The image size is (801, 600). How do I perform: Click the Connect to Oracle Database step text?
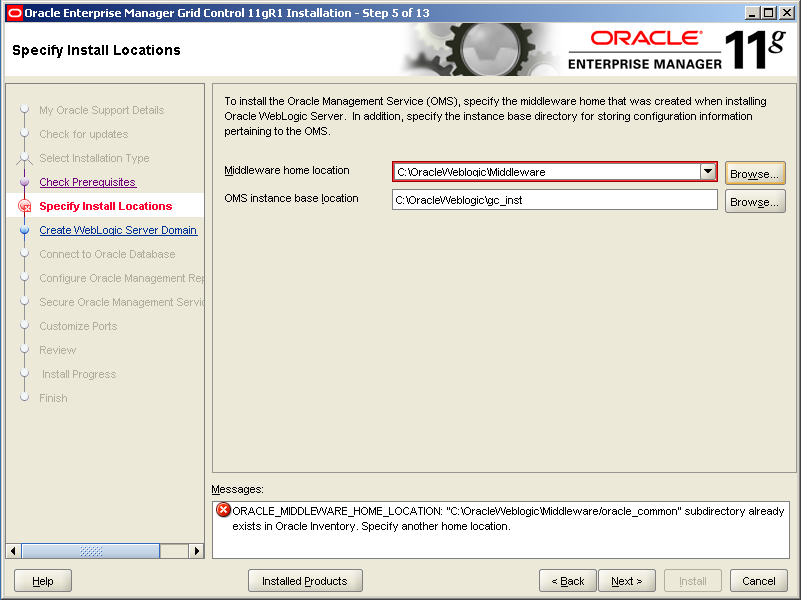107,254
